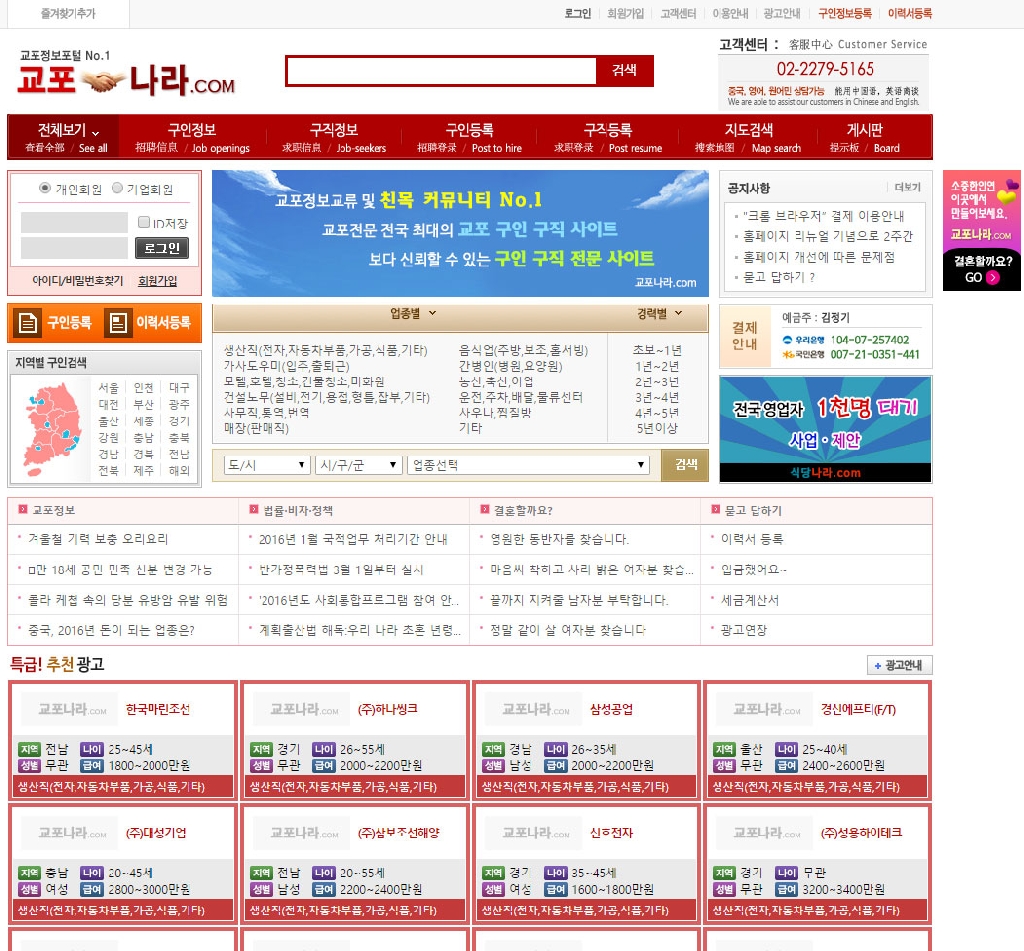
Task: Click the 구인등록 document icon button
Action: tap(55, 323)
